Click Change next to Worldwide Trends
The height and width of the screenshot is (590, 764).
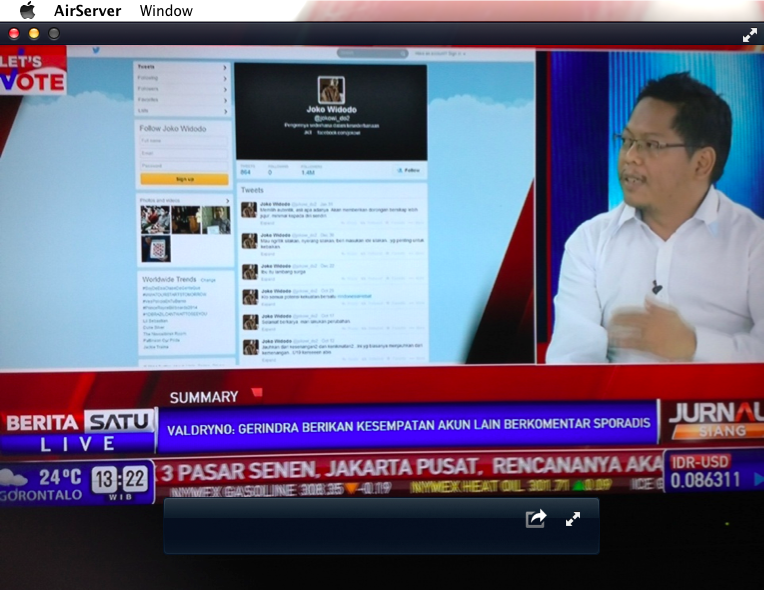(208, 280)
